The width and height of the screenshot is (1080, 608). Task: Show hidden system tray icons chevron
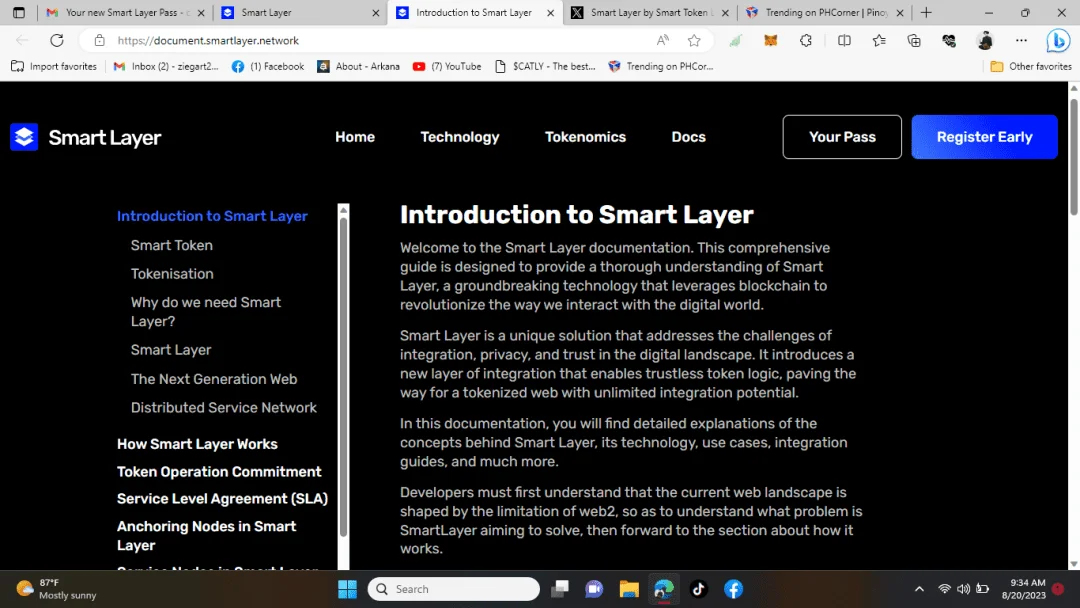pos(919,589)
